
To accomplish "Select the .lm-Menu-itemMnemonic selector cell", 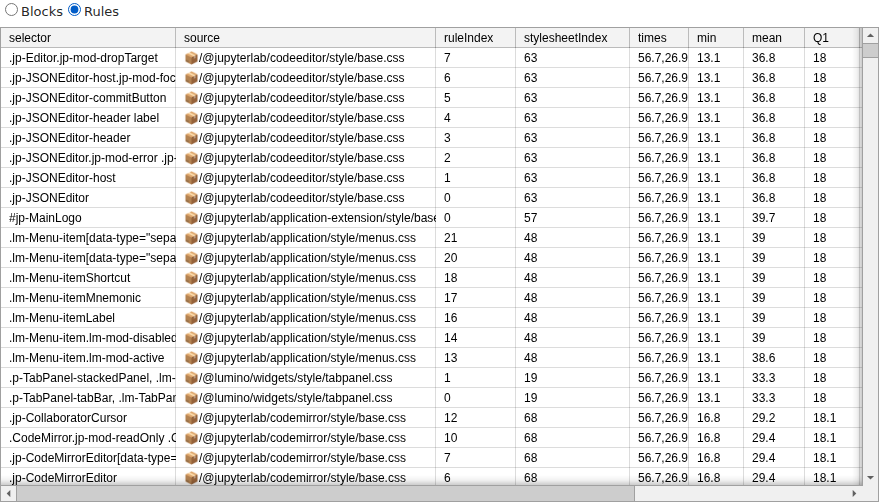I will 88,298.
